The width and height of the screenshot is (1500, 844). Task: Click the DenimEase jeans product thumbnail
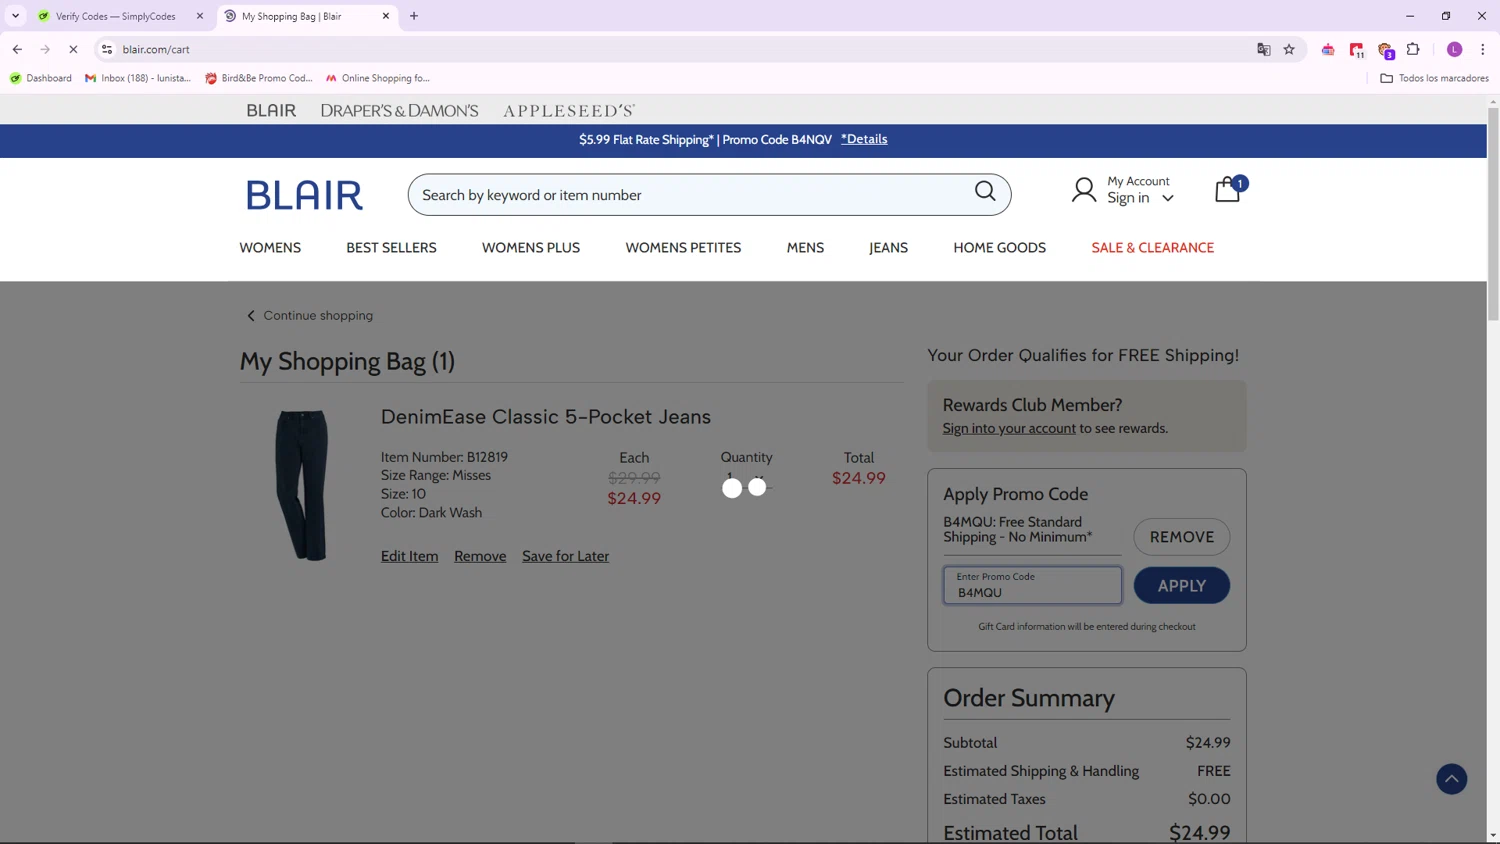(x=302, y=485)
